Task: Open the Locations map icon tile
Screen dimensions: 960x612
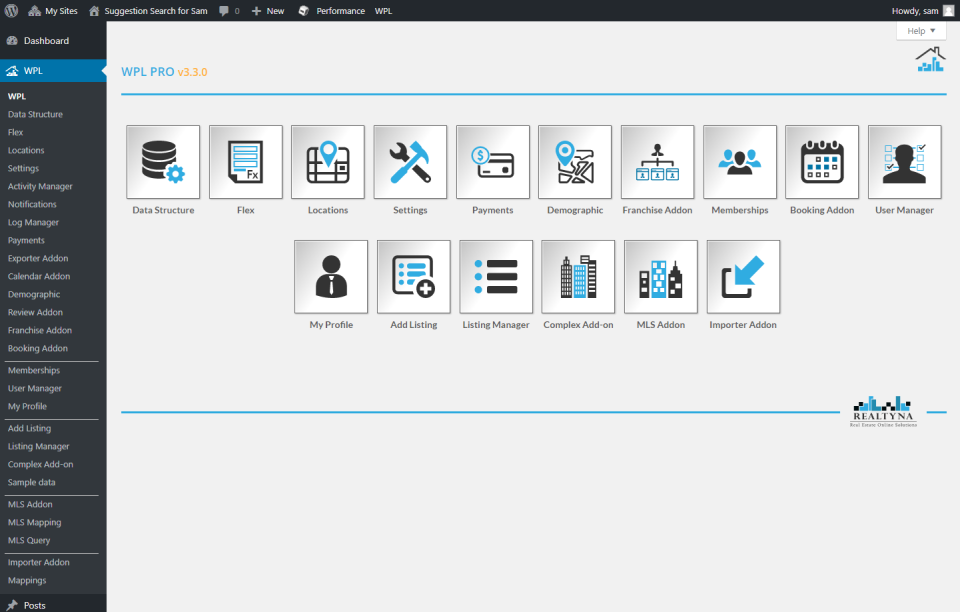Action: point(328,162)
